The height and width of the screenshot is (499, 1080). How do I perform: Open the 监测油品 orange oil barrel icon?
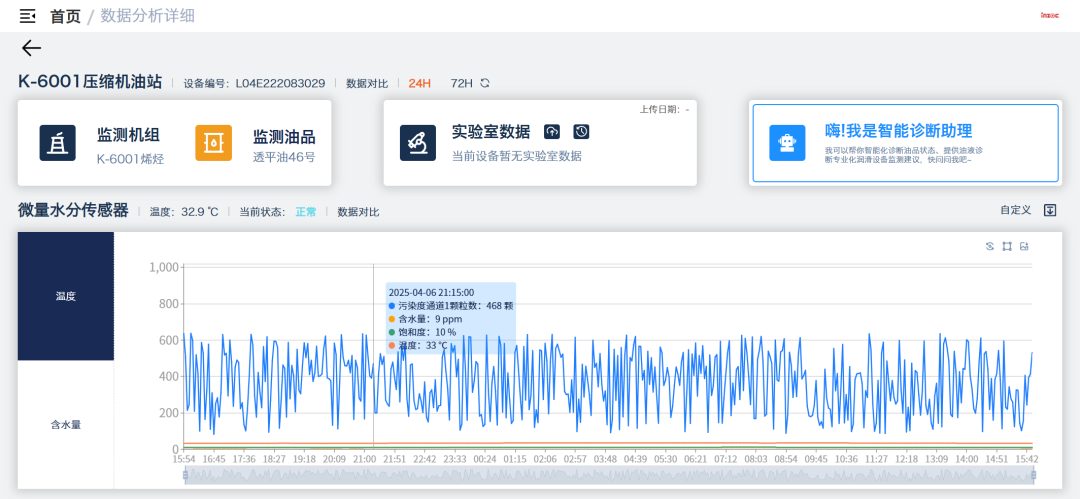213,143
